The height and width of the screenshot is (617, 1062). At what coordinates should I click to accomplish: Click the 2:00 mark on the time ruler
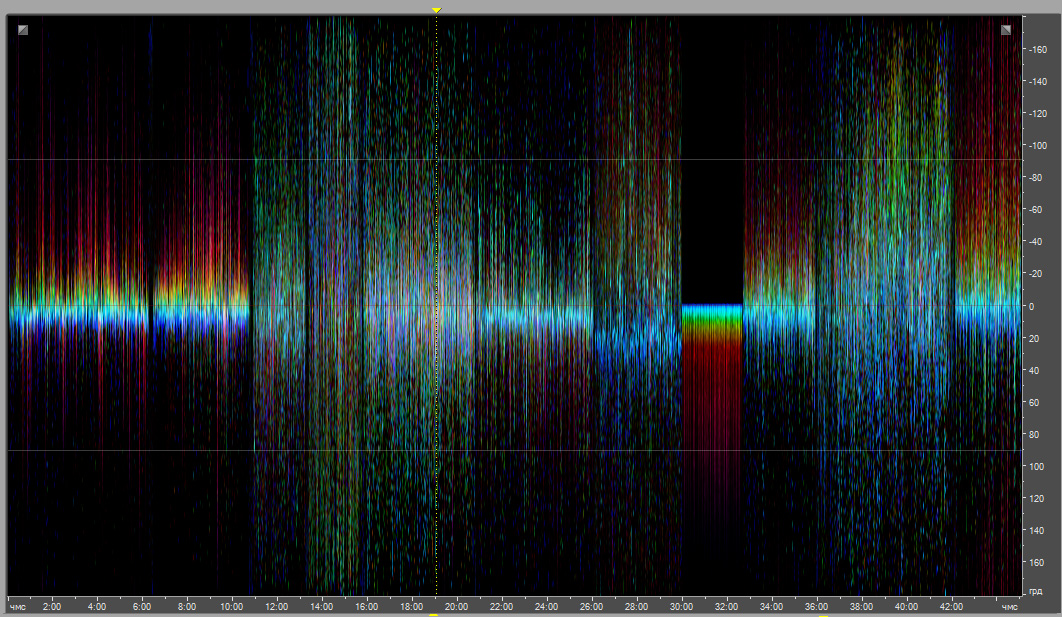point(52,606)
